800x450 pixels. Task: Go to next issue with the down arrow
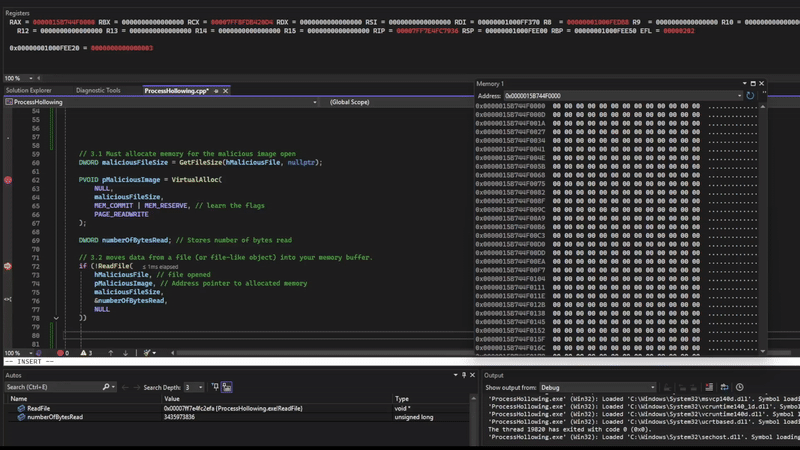[x=126, y=353]
